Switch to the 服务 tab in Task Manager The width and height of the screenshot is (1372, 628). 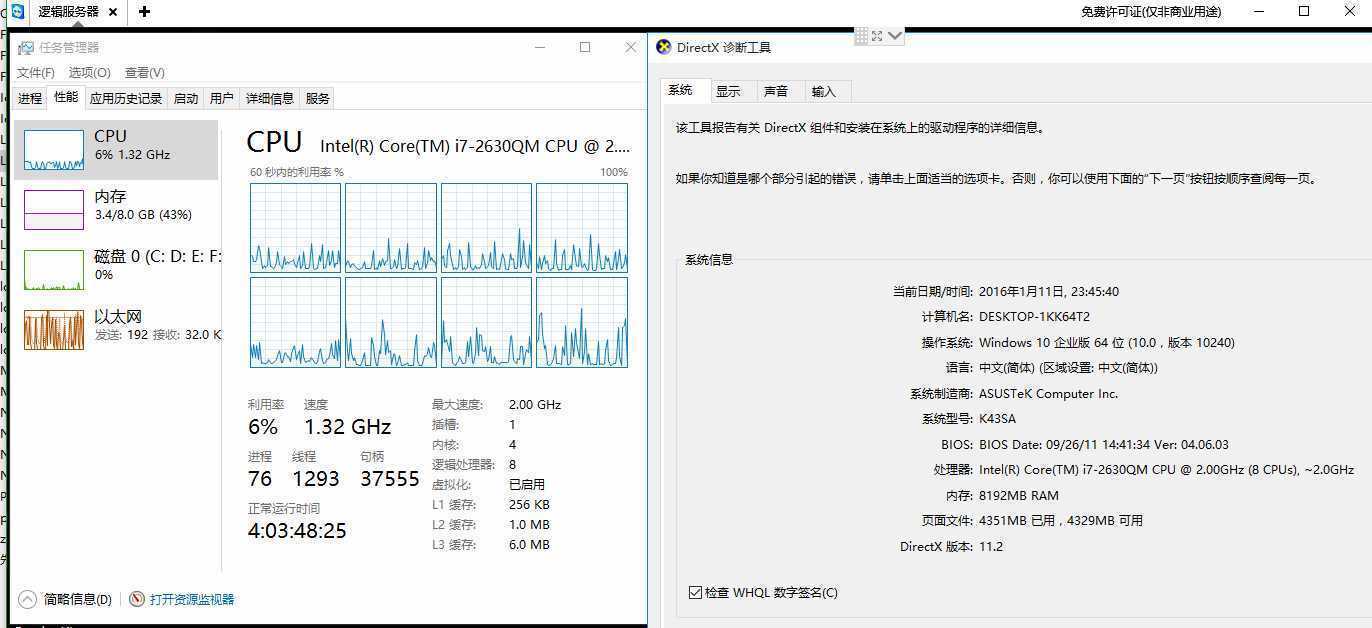(x=318, y=98)
